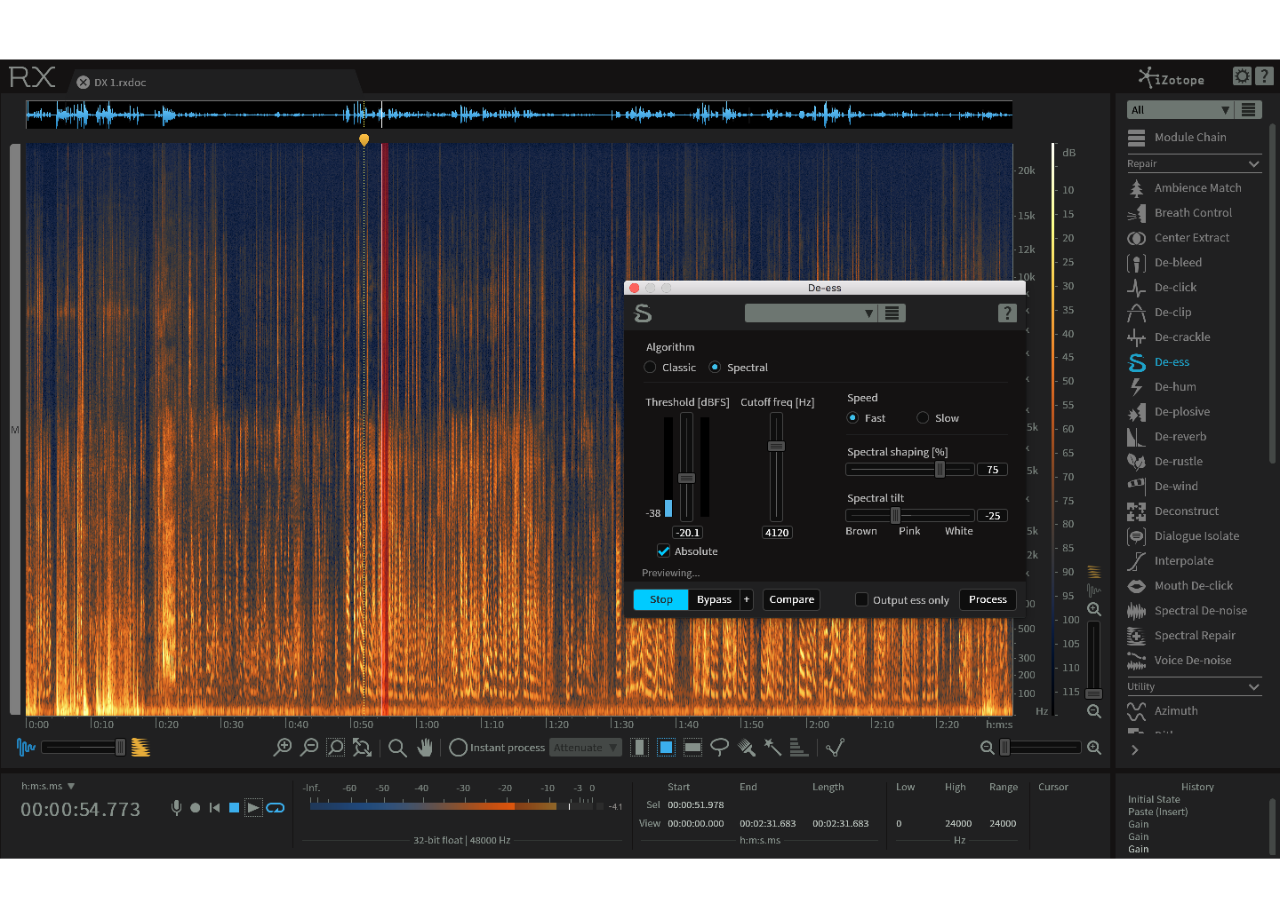
Task: Open RX settings gear icon
Action: tap(1241, 77)
